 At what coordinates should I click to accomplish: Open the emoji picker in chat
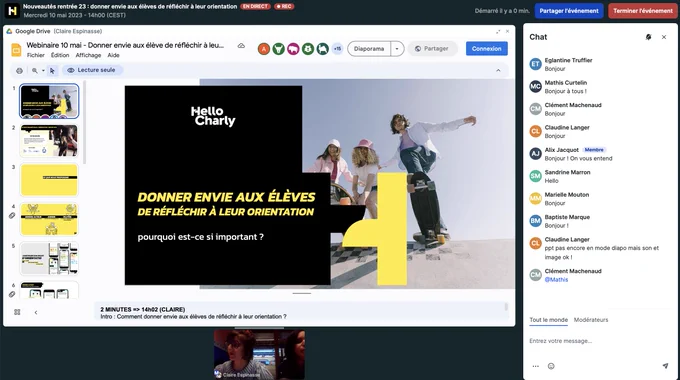551,366
